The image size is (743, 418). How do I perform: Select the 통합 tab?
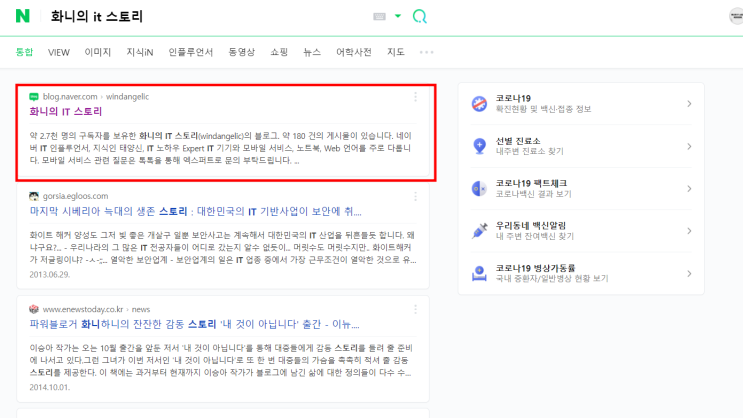point(24,52)
